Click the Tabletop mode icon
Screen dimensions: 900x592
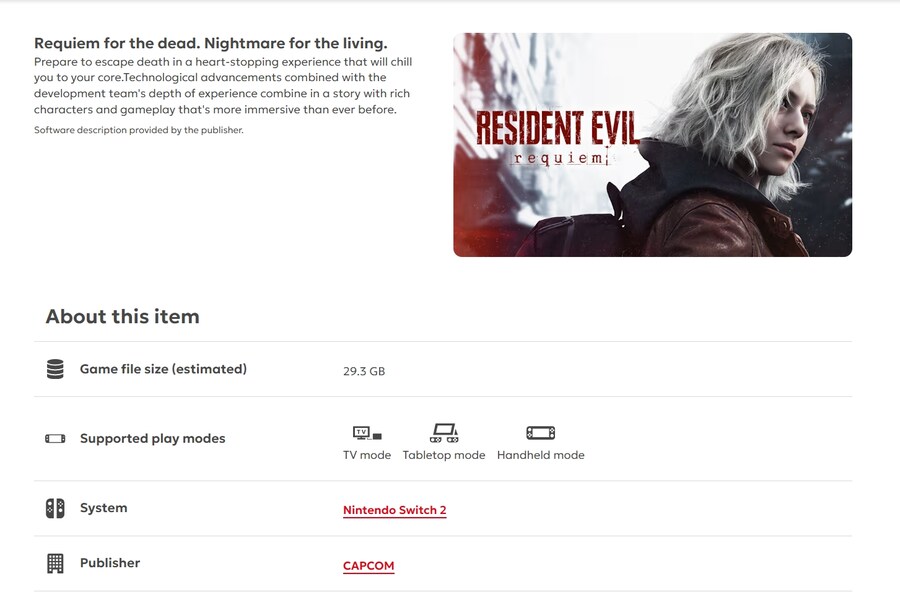[444, 432]
